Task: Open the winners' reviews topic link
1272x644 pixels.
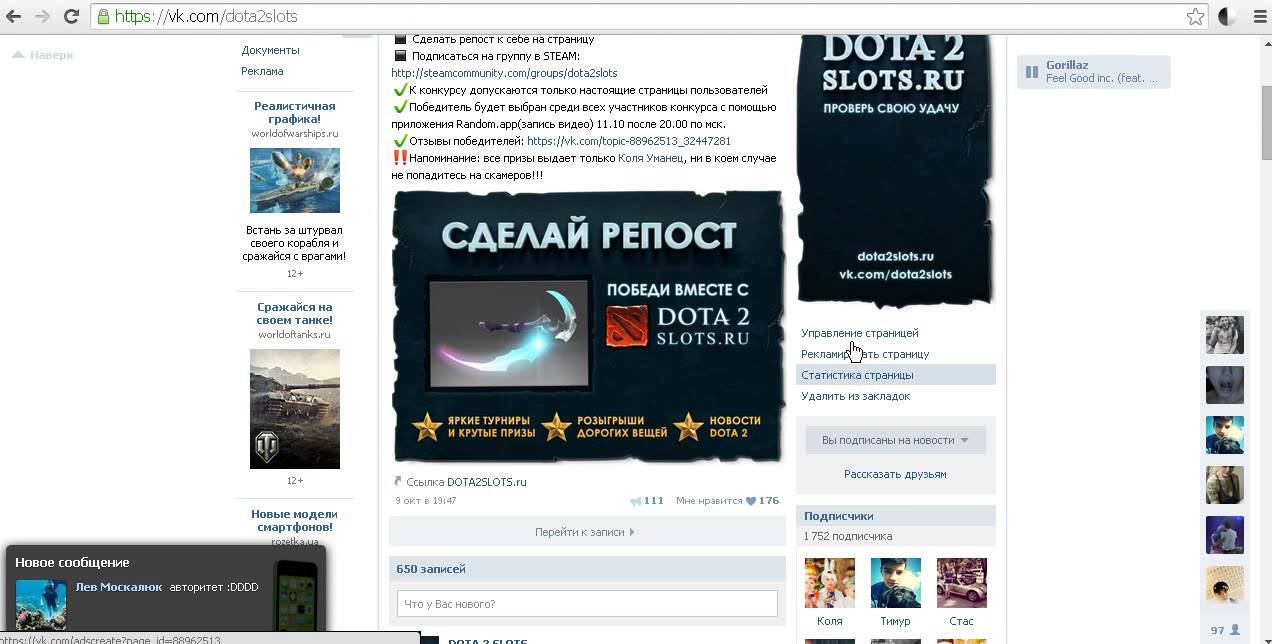Action: coord(629,141)
